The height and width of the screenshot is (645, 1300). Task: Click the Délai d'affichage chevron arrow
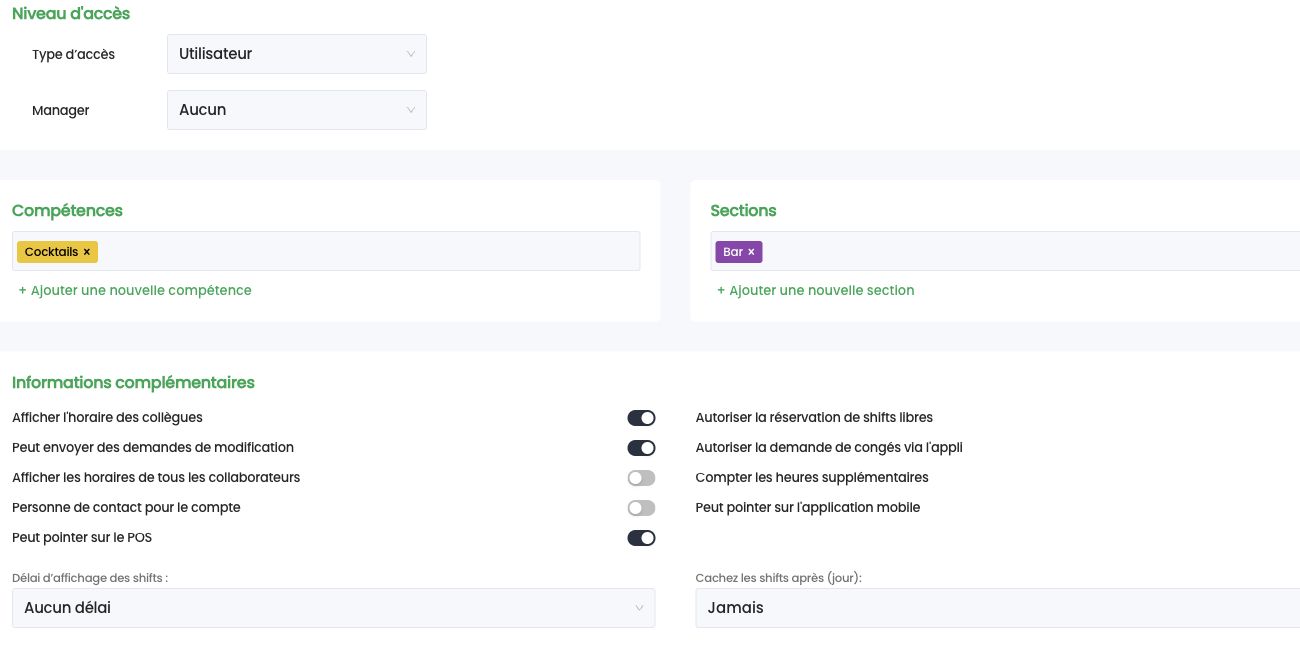pyautogui.click(x=639, y=608)
